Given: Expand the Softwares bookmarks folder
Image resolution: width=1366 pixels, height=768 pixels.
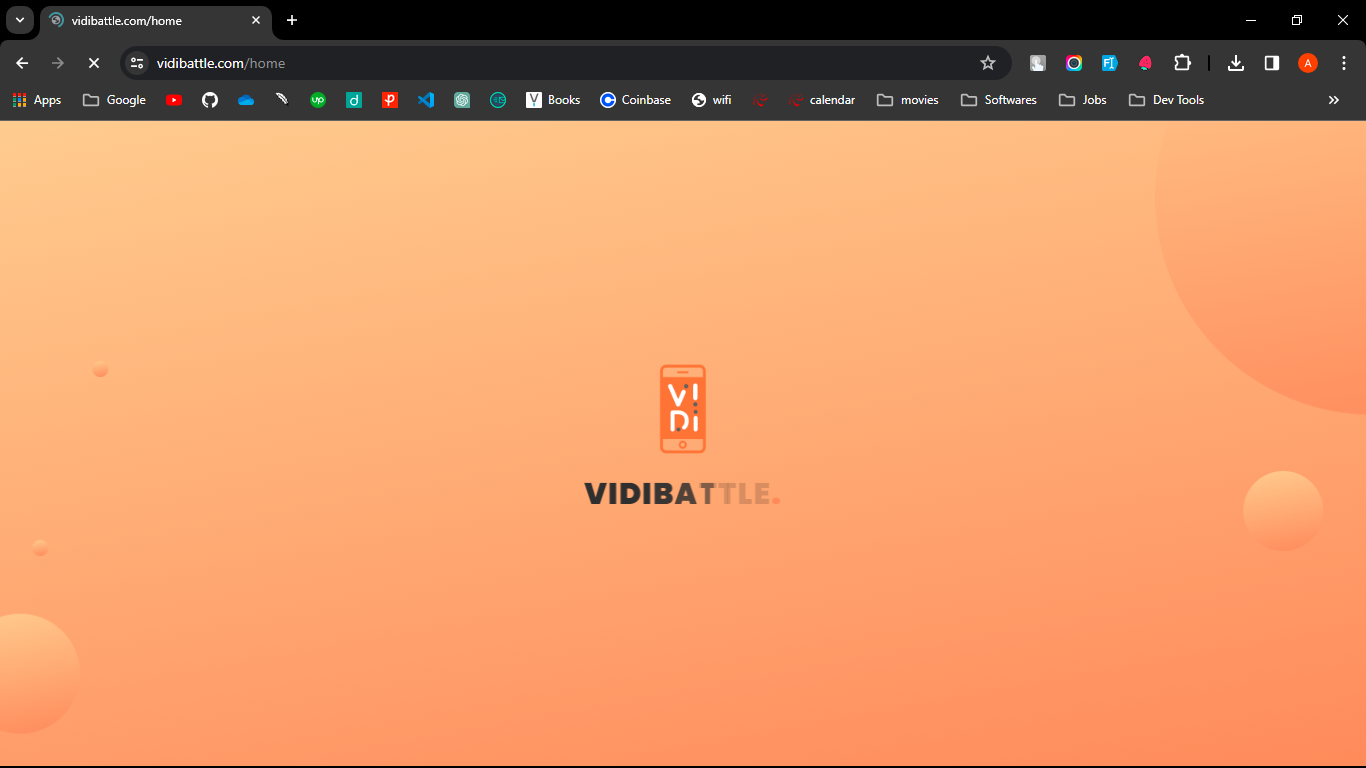Looking at the screenshot, I should tap(999, 100).
